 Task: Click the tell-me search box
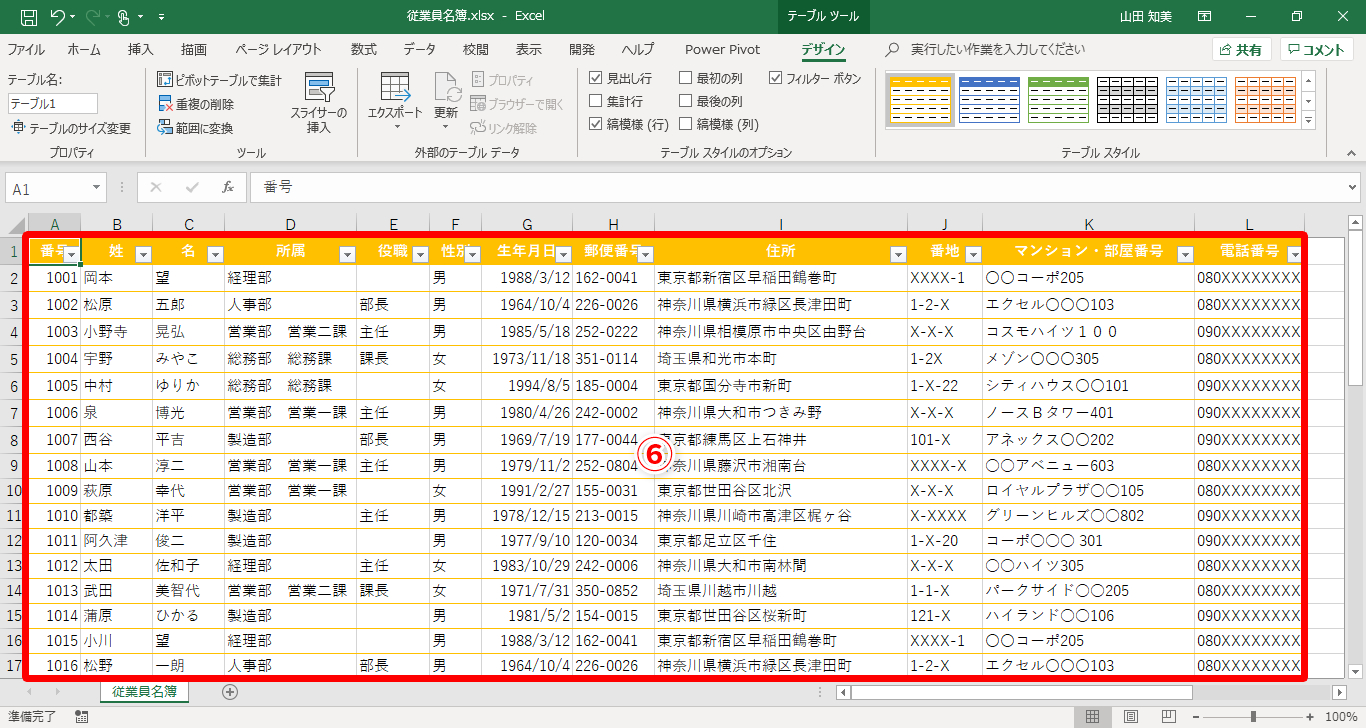click(x=998, y=49)
